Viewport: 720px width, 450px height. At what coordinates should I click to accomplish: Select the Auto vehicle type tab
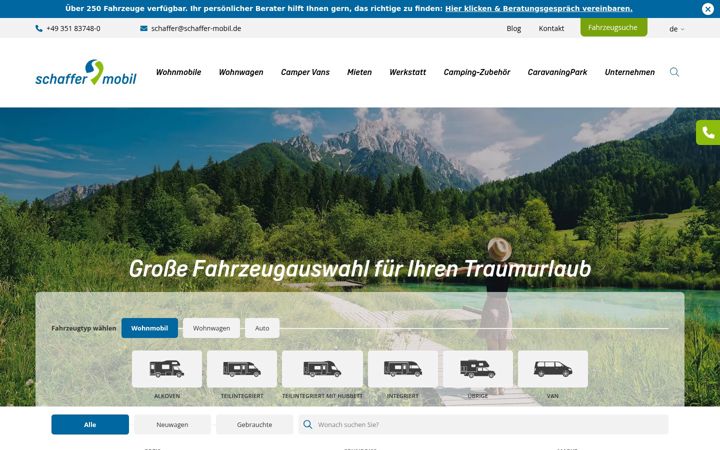click(262, 328)
